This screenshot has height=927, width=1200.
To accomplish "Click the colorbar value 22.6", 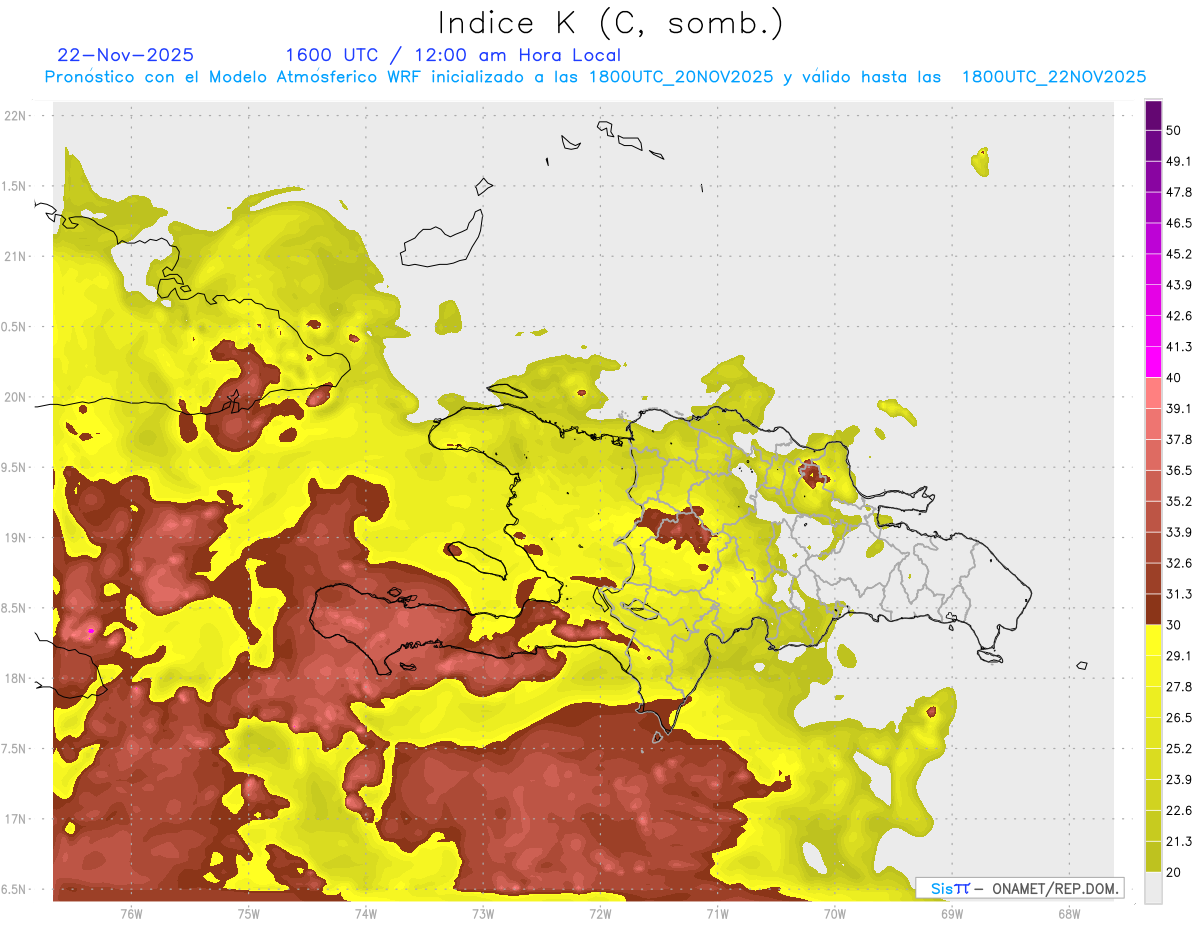I will tap(1179, 811).
